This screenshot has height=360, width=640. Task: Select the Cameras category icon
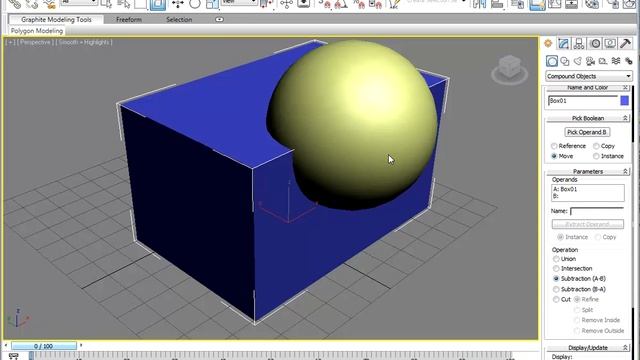tap(590, 61)
